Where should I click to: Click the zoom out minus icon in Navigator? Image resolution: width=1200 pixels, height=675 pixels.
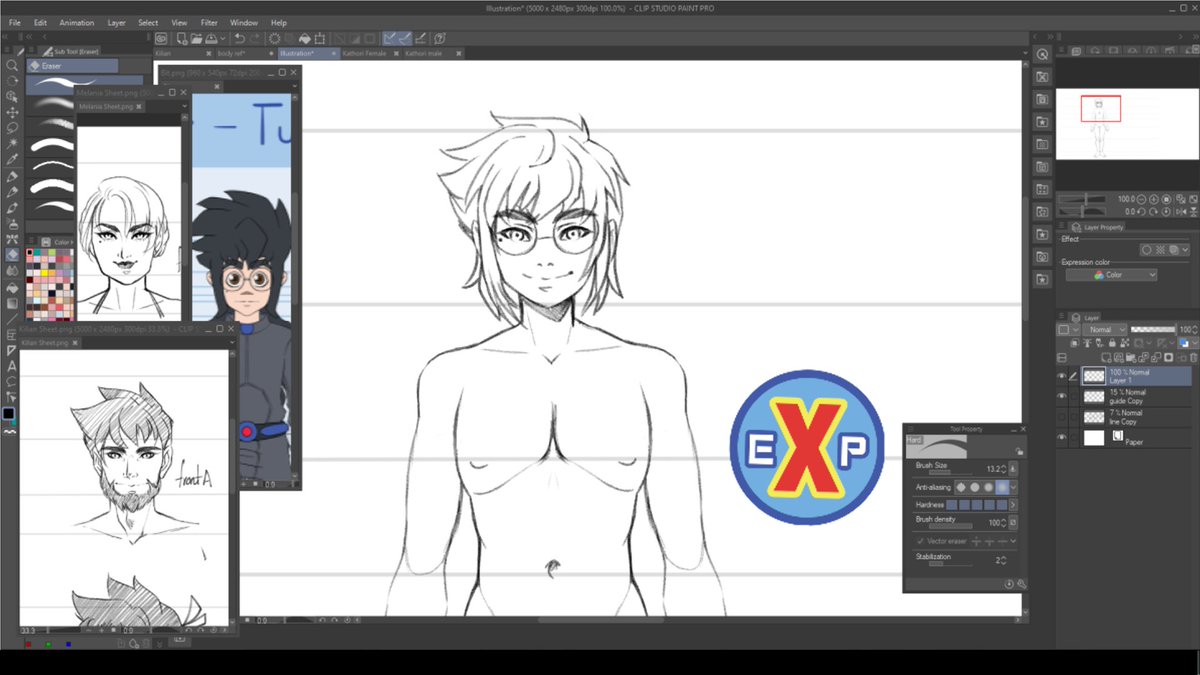click(1141, 198)
